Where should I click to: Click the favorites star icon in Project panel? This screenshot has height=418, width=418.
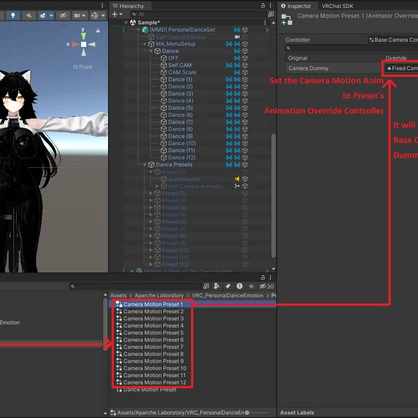(251, 286)
